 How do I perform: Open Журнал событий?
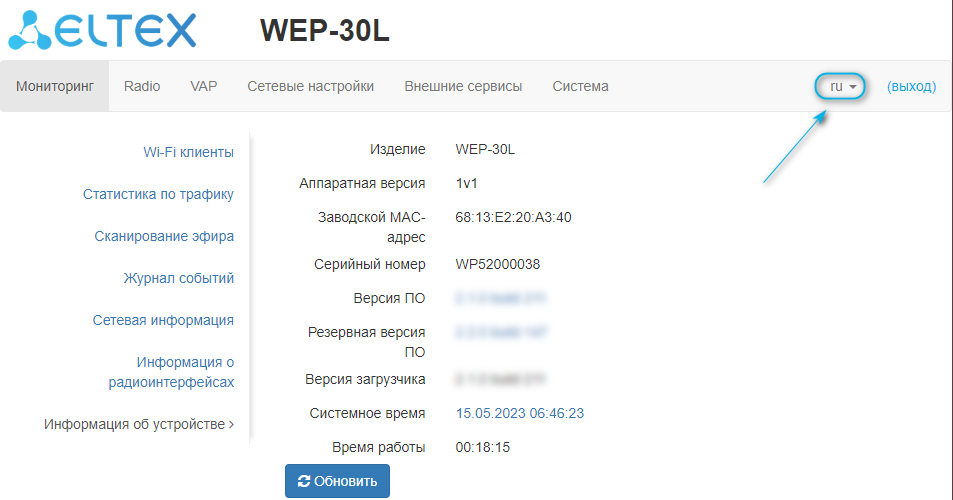[179, 278]
